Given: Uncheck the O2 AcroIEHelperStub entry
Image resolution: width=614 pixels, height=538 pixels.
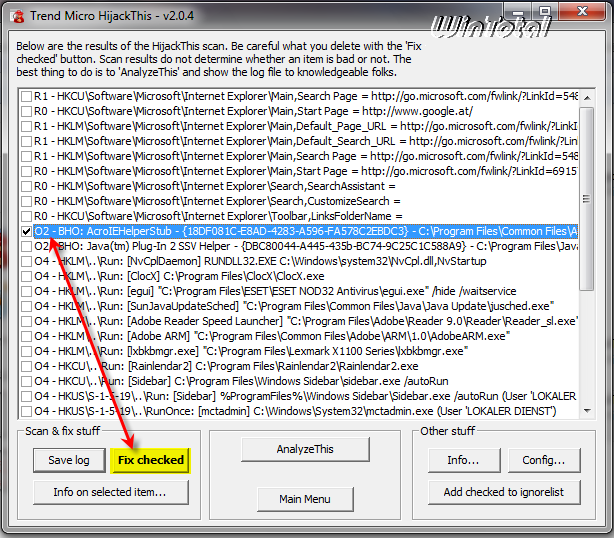Looking at the screenshot, I should pyautogui.click(x=26, y=231).
